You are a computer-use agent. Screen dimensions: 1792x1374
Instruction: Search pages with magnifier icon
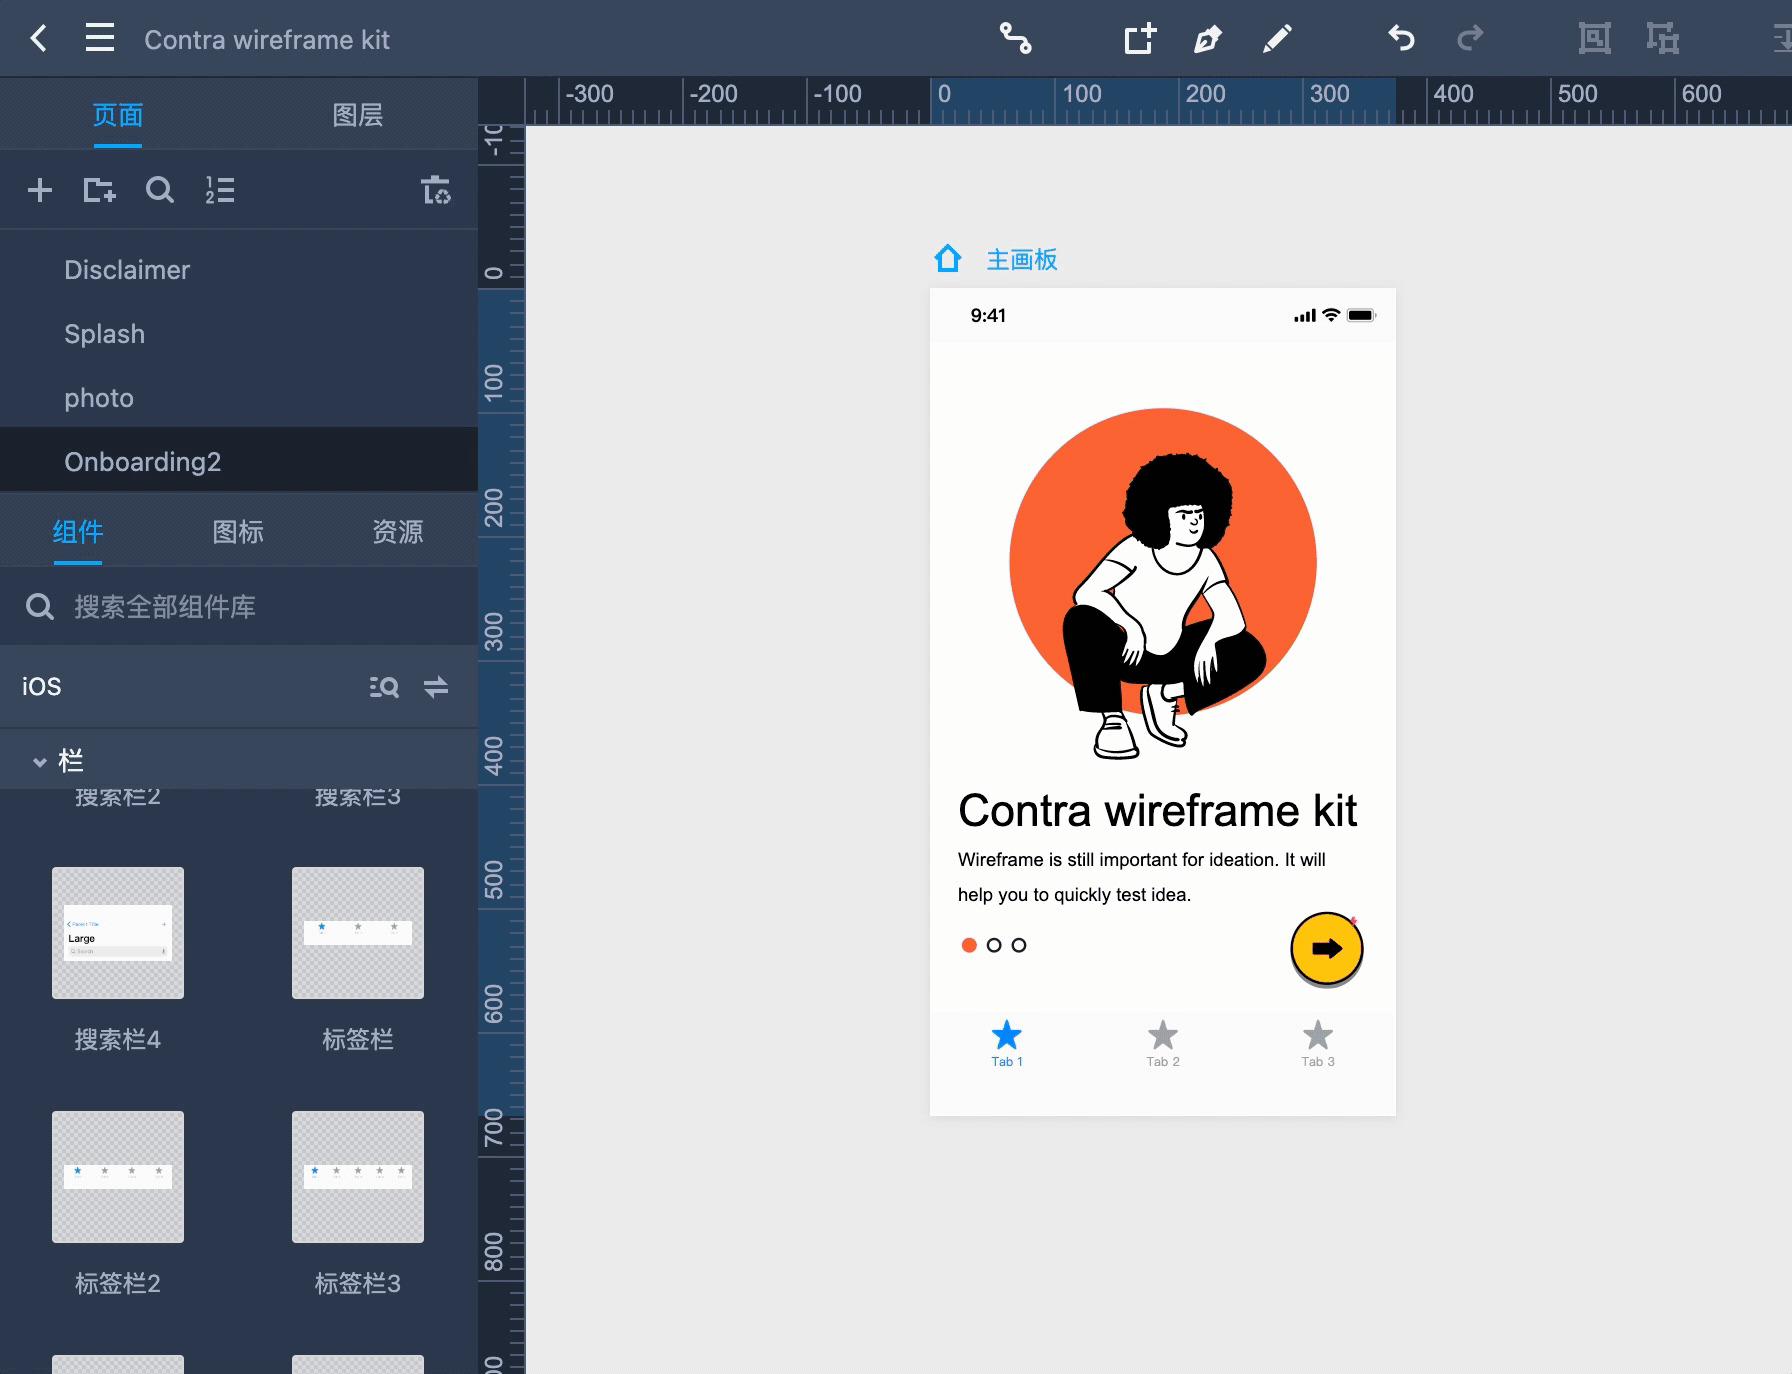[160, 190]
